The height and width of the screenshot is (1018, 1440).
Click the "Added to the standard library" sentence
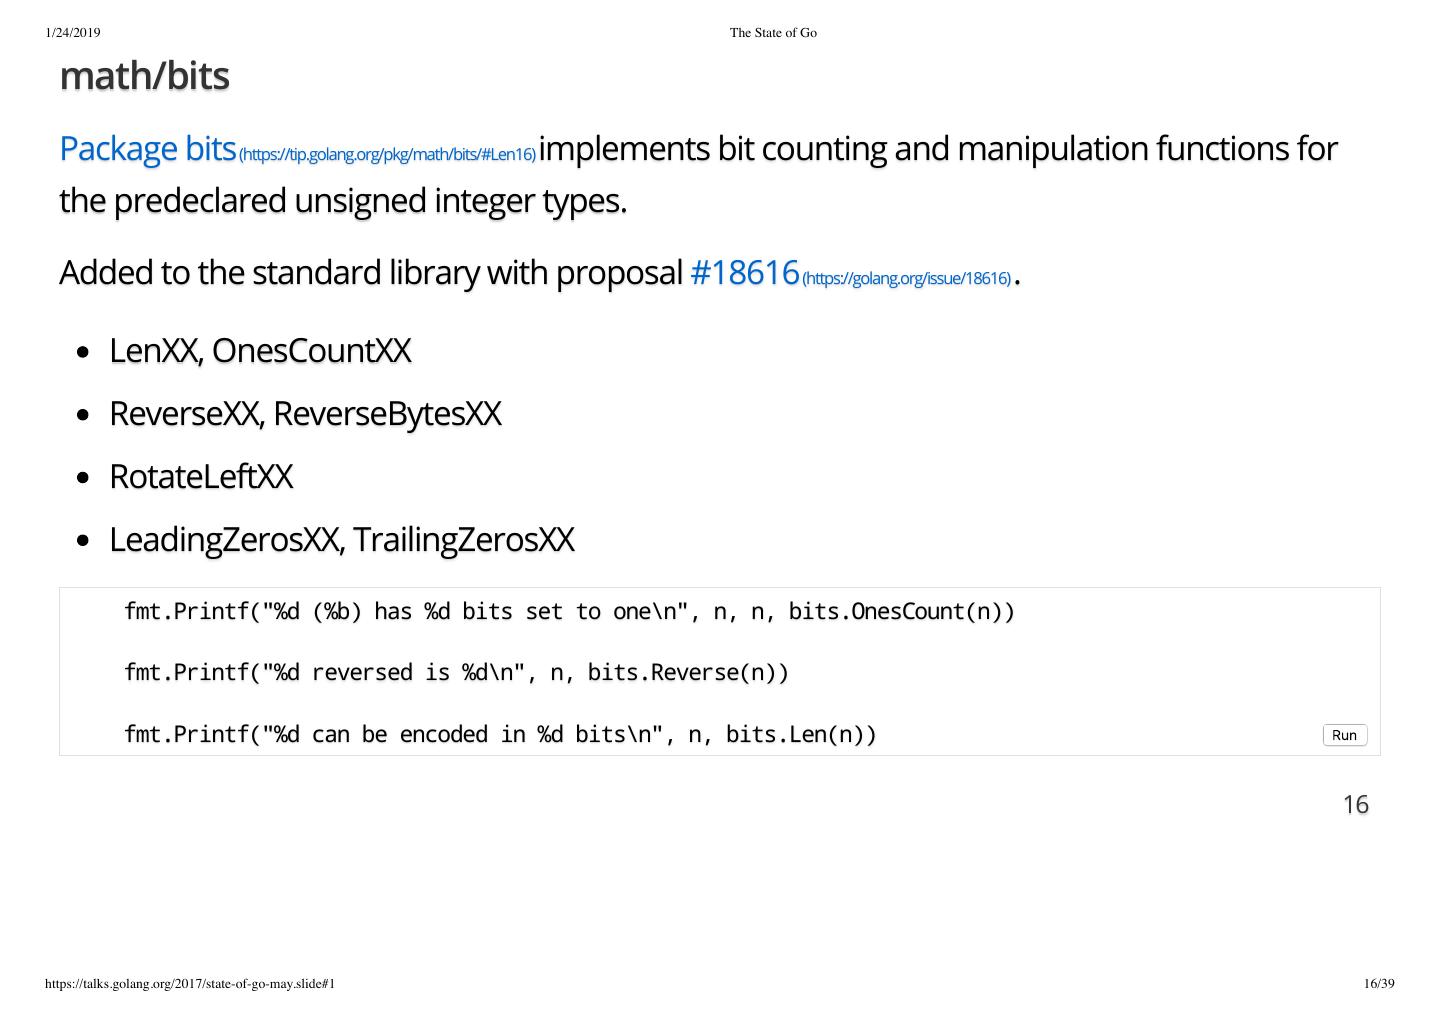click(370, 273)
